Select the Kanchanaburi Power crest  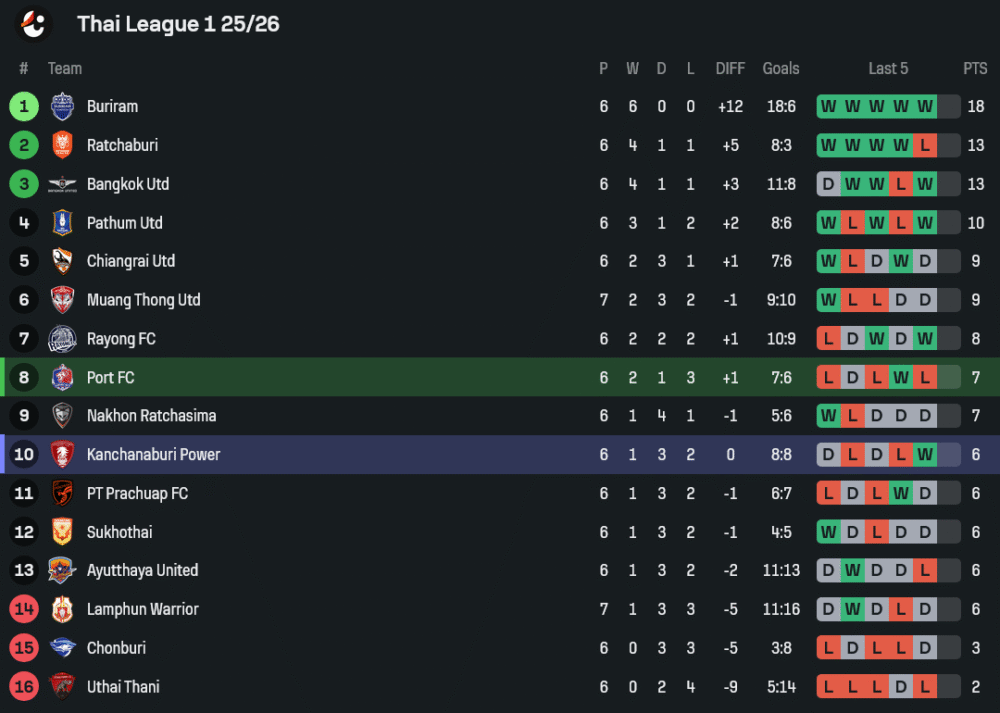[62, 455]
